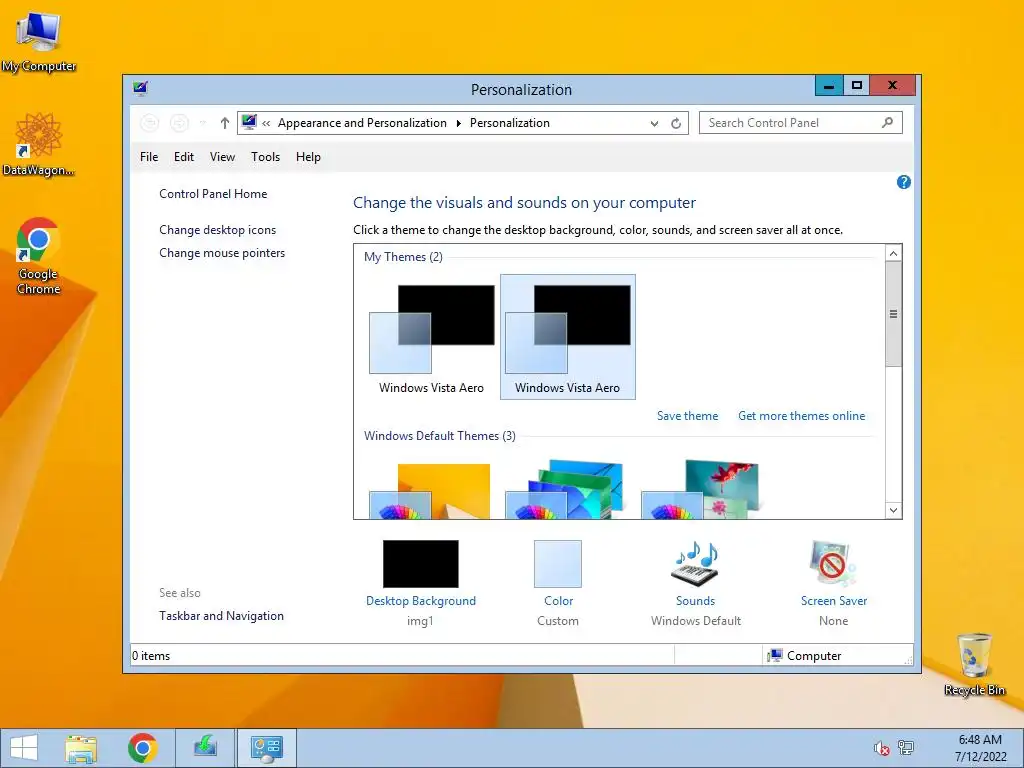Click the Windows Start button
The height and width of the screenshot is (768, 1024).
[24, 748]
